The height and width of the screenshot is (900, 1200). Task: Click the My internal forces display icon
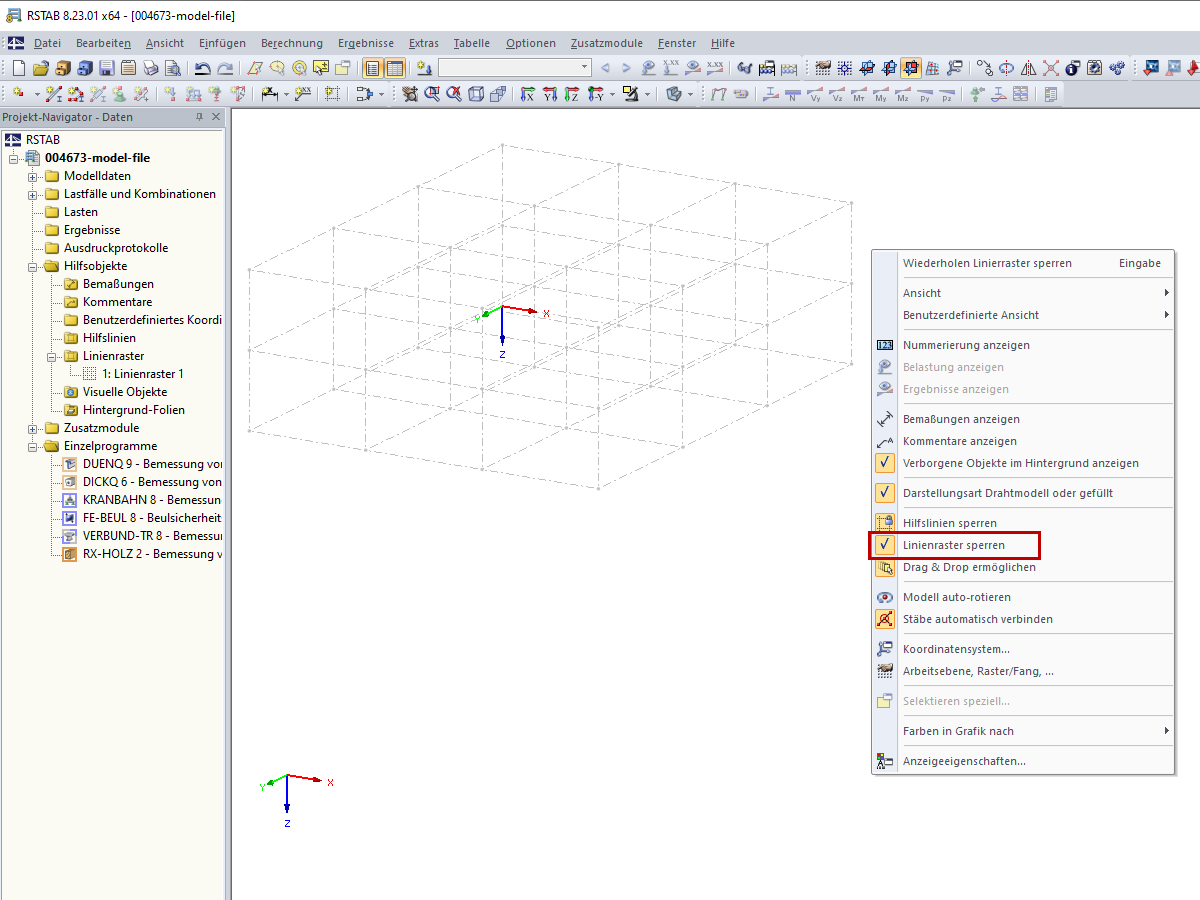[880, 93]
